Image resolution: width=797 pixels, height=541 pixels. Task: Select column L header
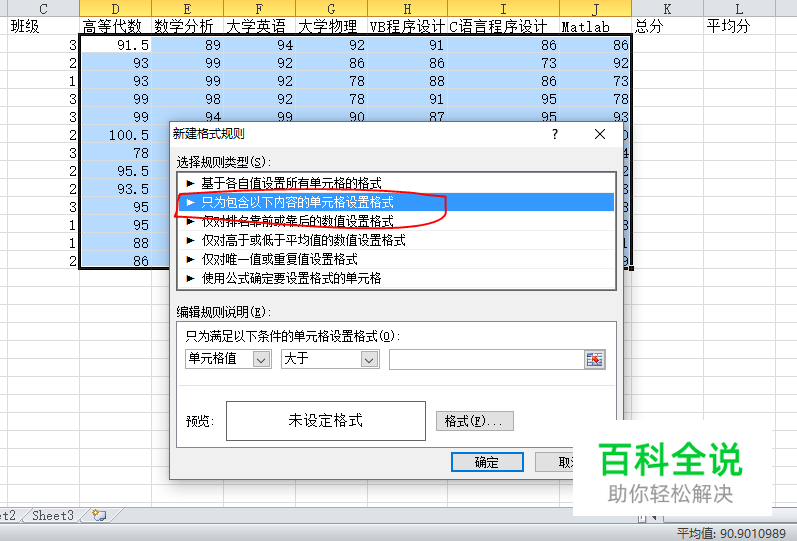click(x=739, y=8)
